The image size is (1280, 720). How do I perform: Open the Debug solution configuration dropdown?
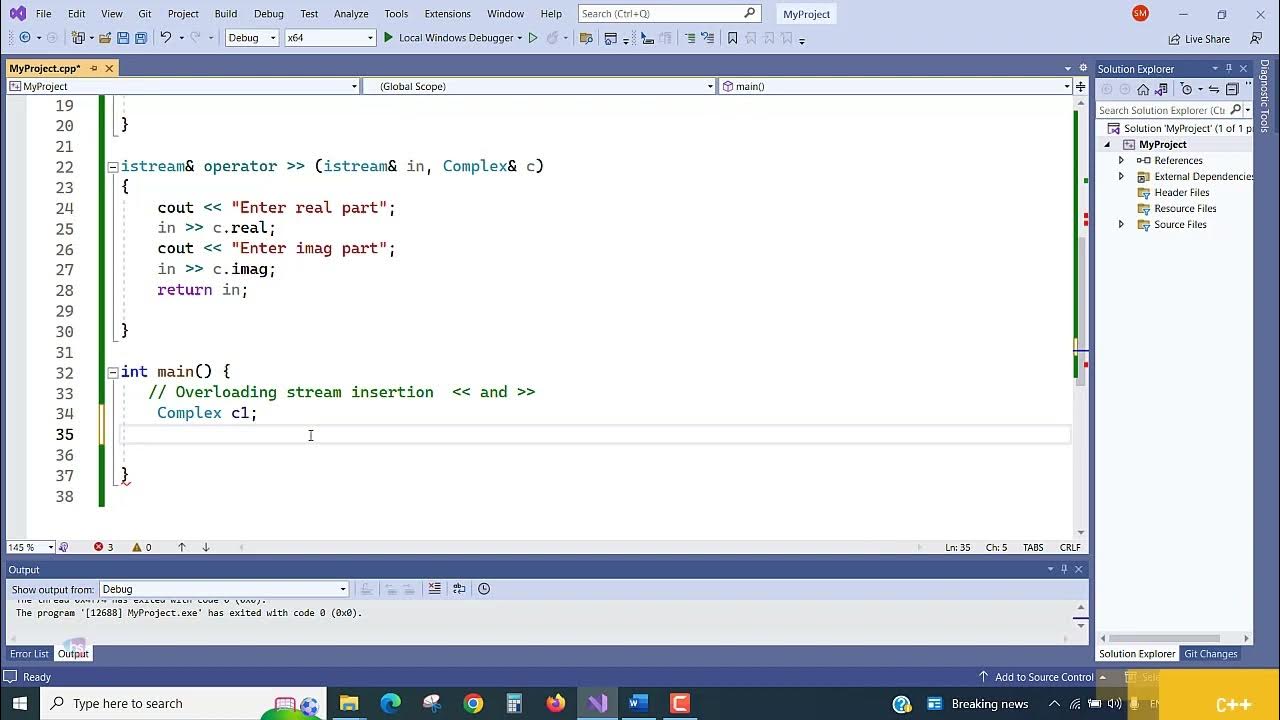click(251, 38)
